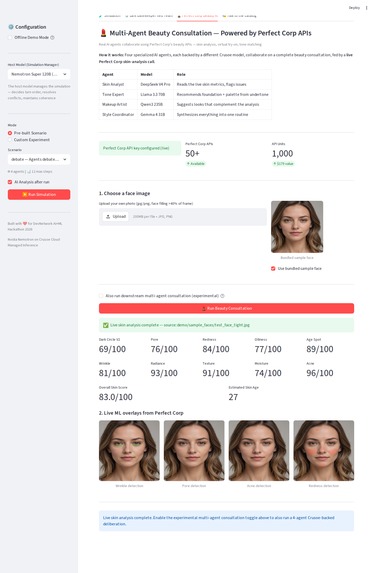
Task: Click the active red-underlined tab
Action: click(x=198, y=16)
